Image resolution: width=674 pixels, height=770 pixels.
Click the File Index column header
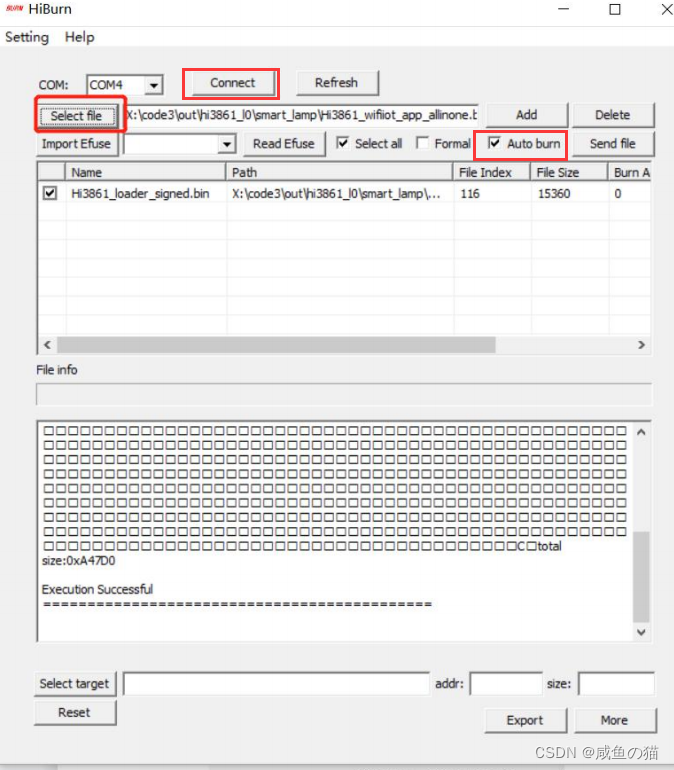coord(491,172)
